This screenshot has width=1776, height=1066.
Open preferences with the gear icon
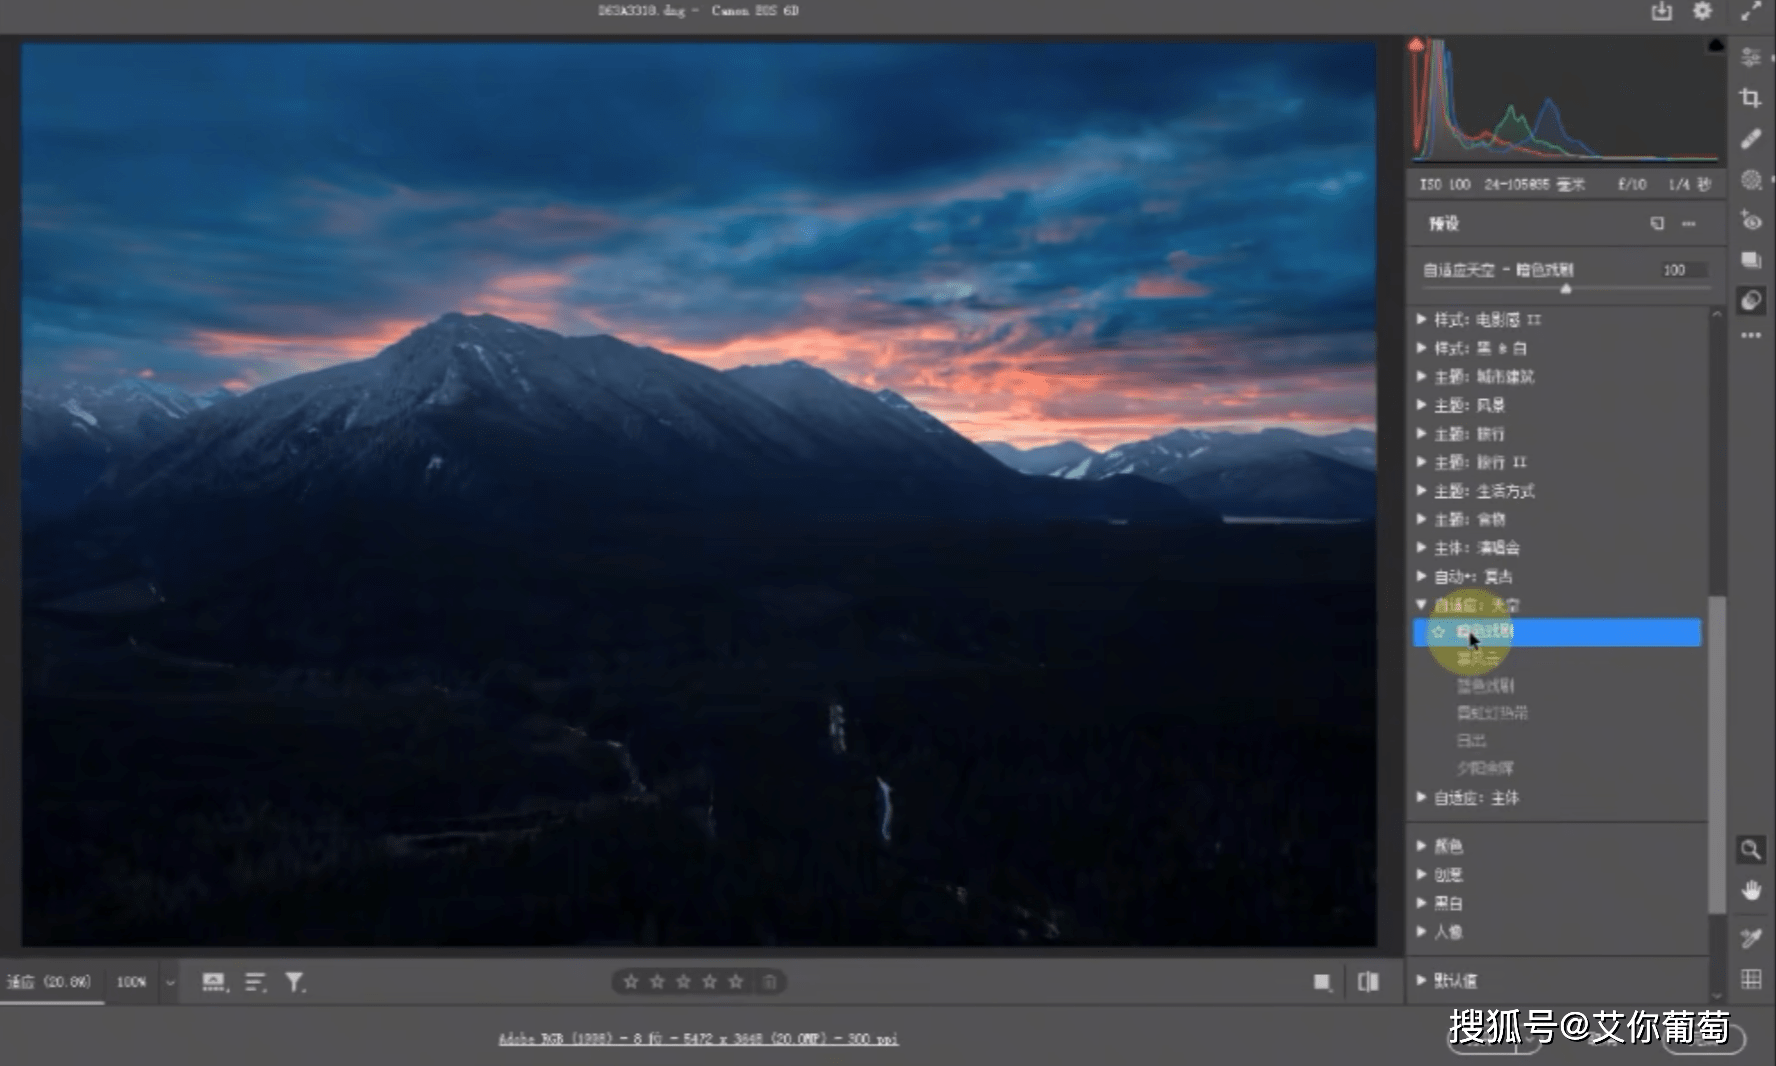1702,11
